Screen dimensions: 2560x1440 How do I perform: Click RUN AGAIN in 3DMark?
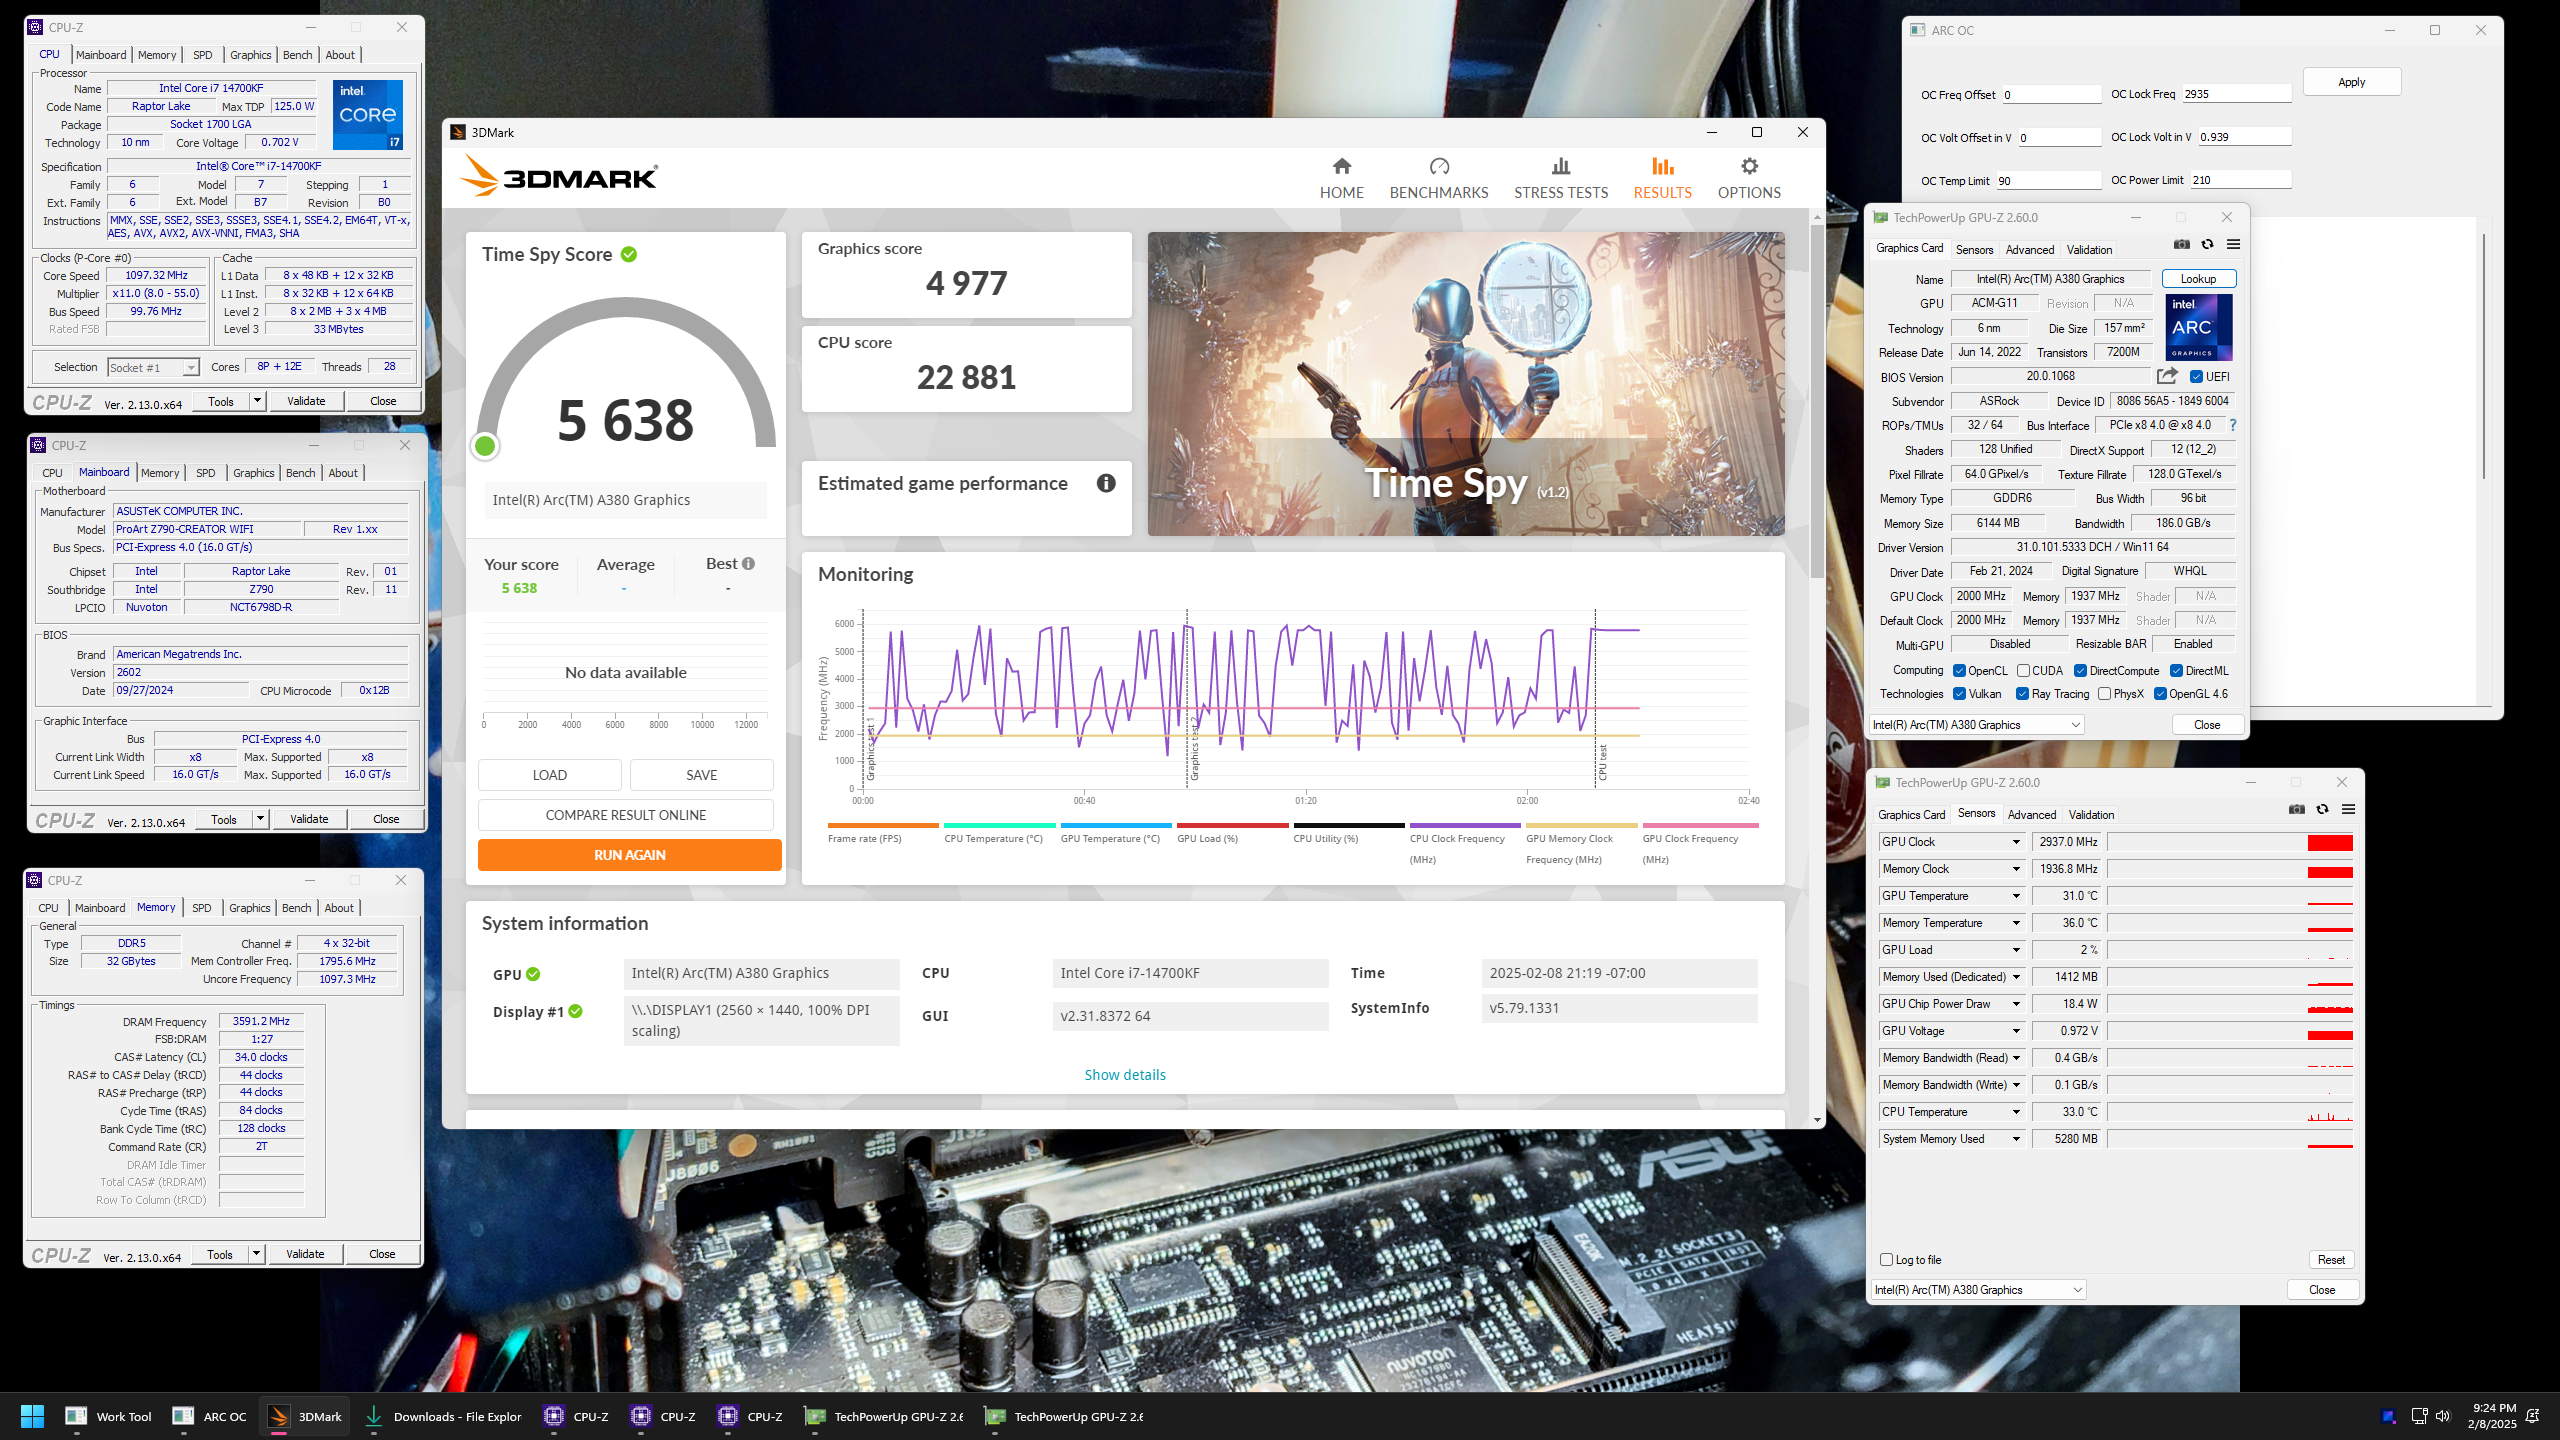click(629, 855)
